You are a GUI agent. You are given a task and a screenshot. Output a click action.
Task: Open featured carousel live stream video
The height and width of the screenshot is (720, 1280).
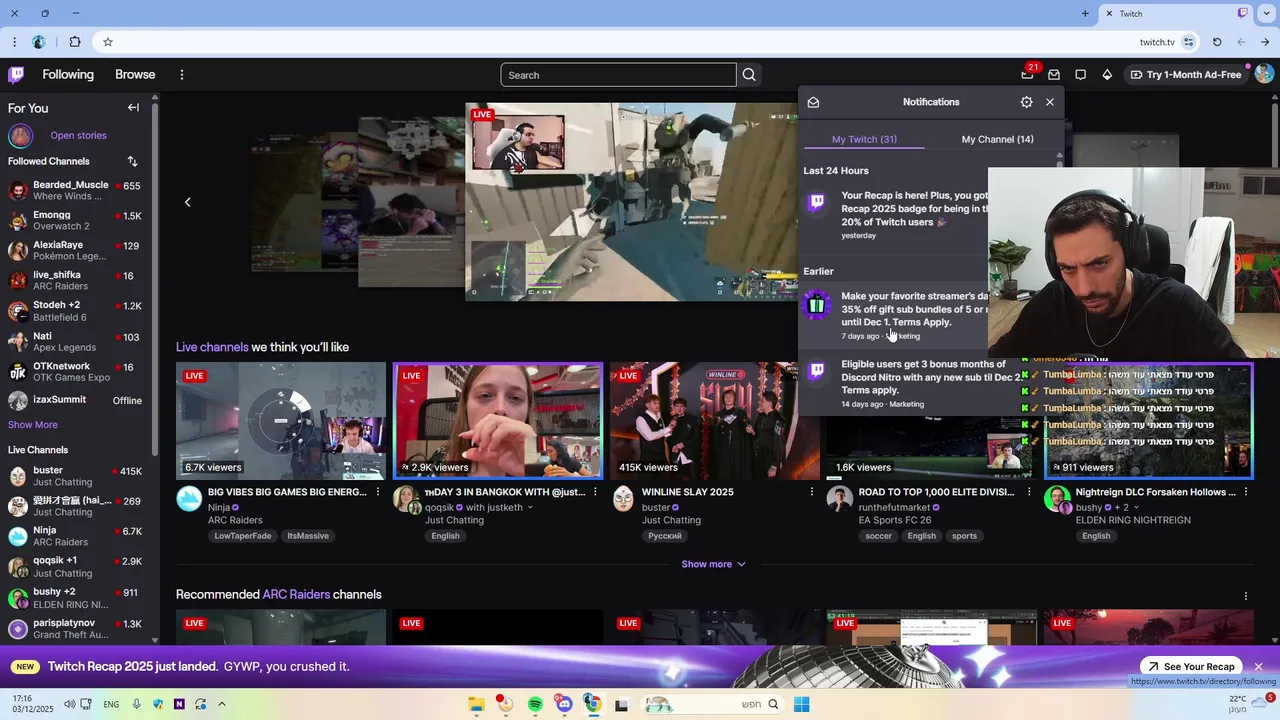[632, 202]
